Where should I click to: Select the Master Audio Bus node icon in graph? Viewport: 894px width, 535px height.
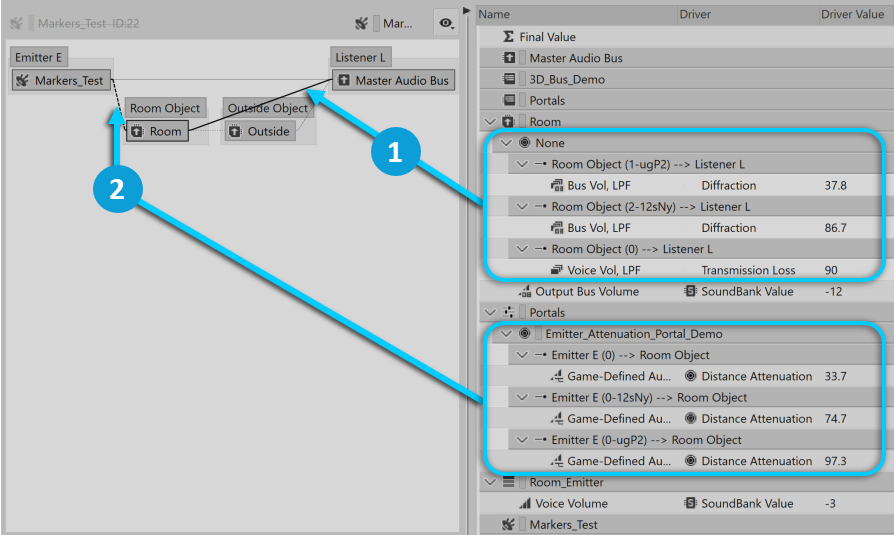click(x=343, y=81)
